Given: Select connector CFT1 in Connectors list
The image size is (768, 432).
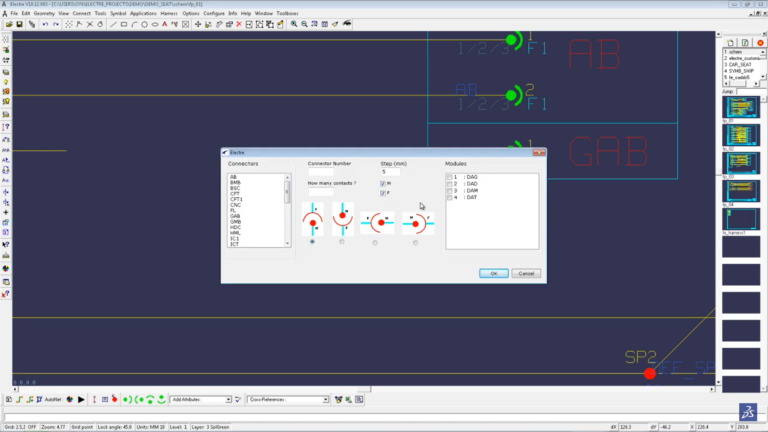Looking at the screenshot, I should (x=236, y=199).
